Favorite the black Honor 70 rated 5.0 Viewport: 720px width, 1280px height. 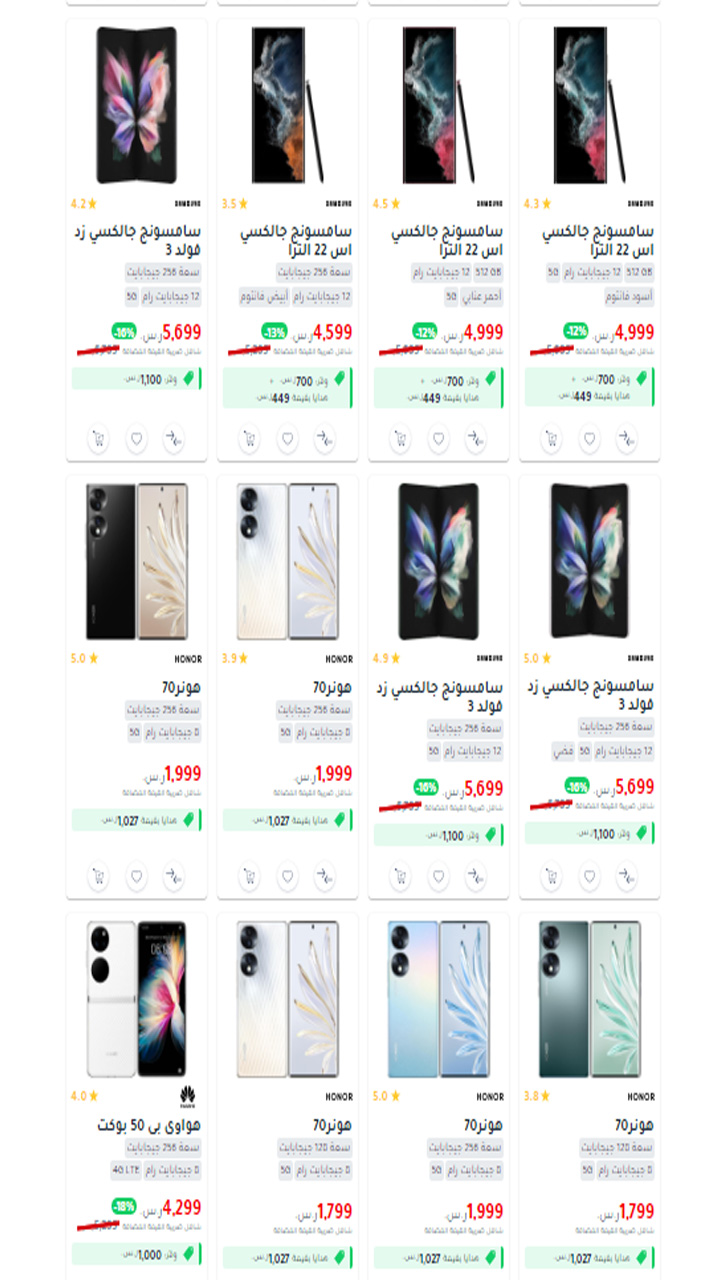point(136,877)
